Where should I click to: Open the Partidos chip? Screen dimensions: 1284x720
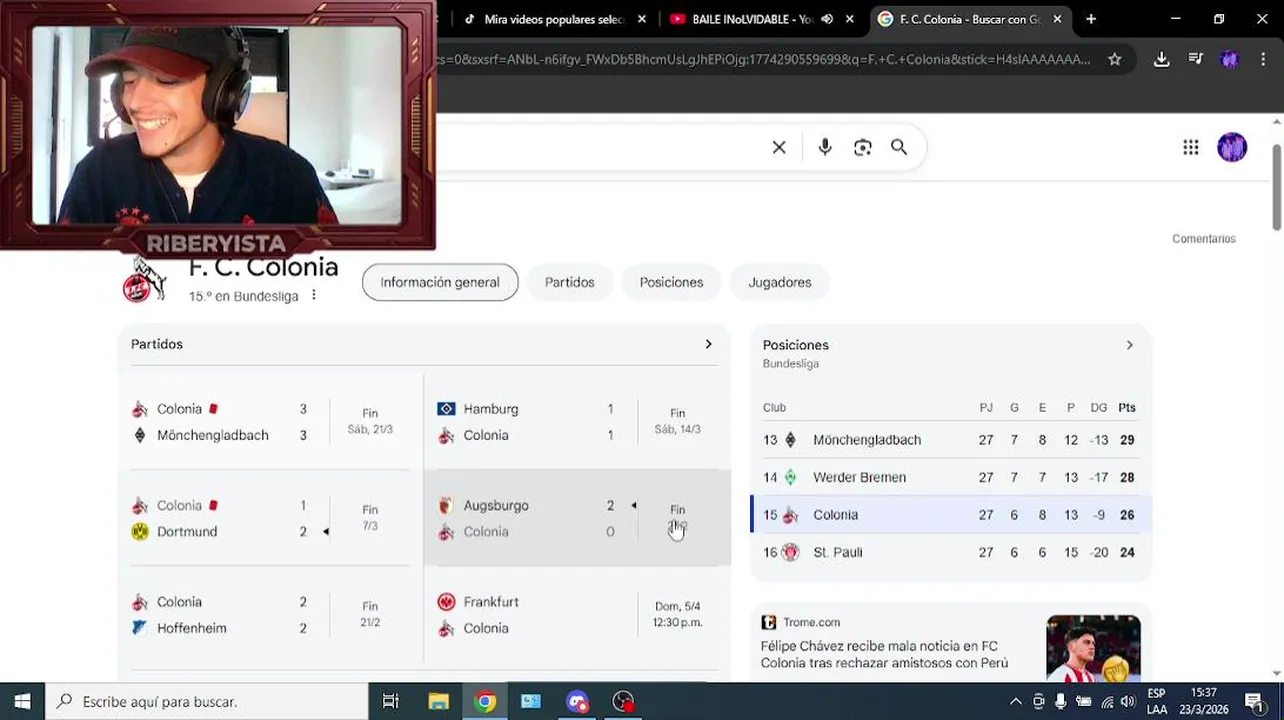point(570,282)
